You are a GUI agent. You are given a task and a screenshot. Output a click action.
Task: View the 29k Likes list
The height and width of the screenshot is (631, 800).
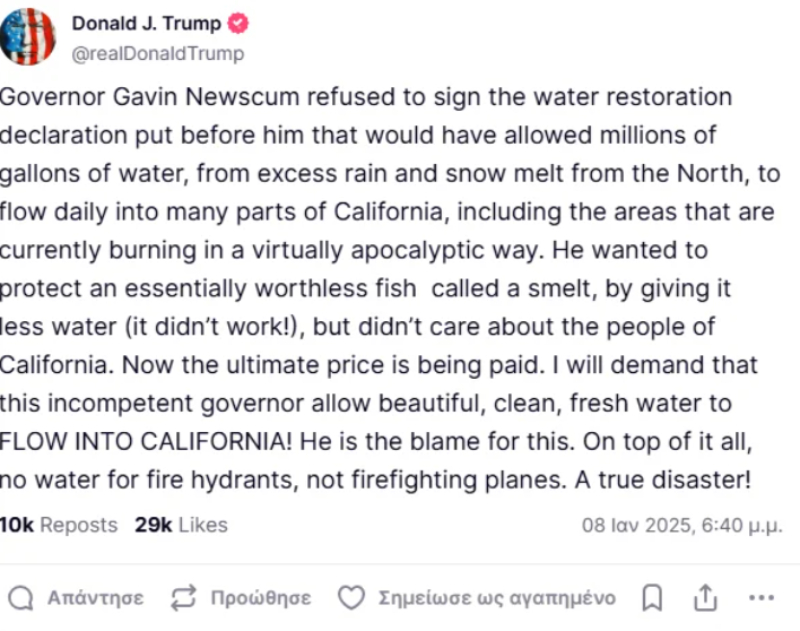click(181, 524)
